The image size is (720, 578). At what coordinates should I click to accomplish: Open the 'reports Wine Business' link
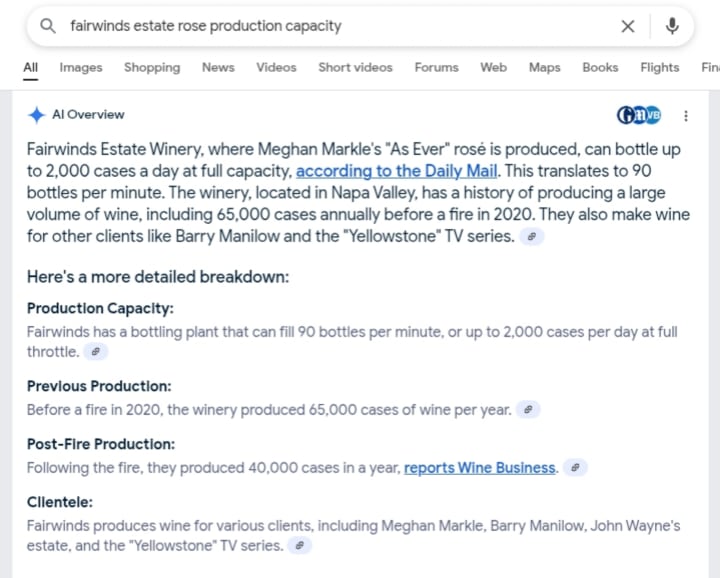click(x=479, y=468)
